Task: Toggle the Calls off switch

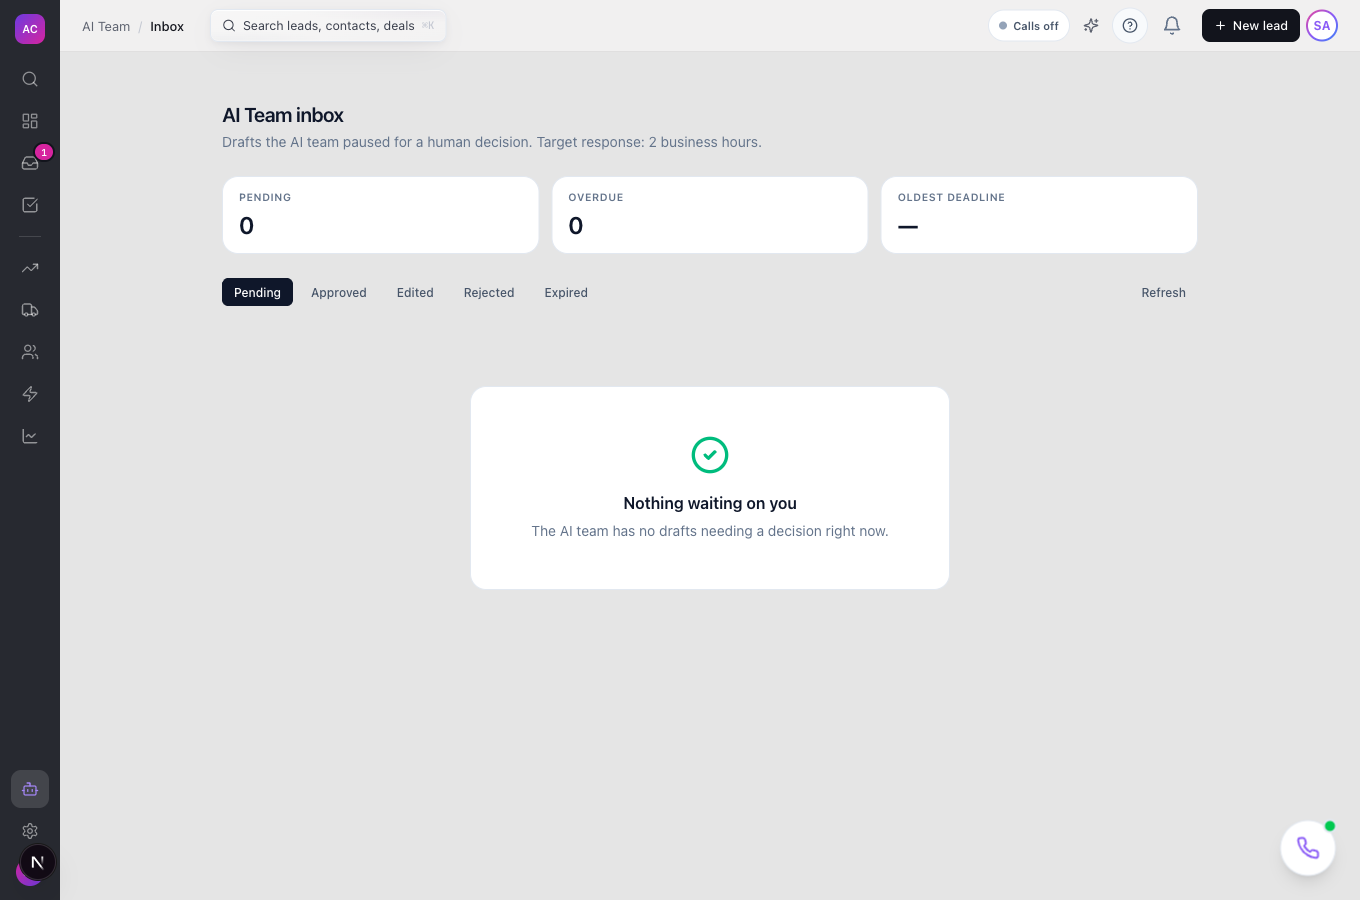Action: [1029, 26]
